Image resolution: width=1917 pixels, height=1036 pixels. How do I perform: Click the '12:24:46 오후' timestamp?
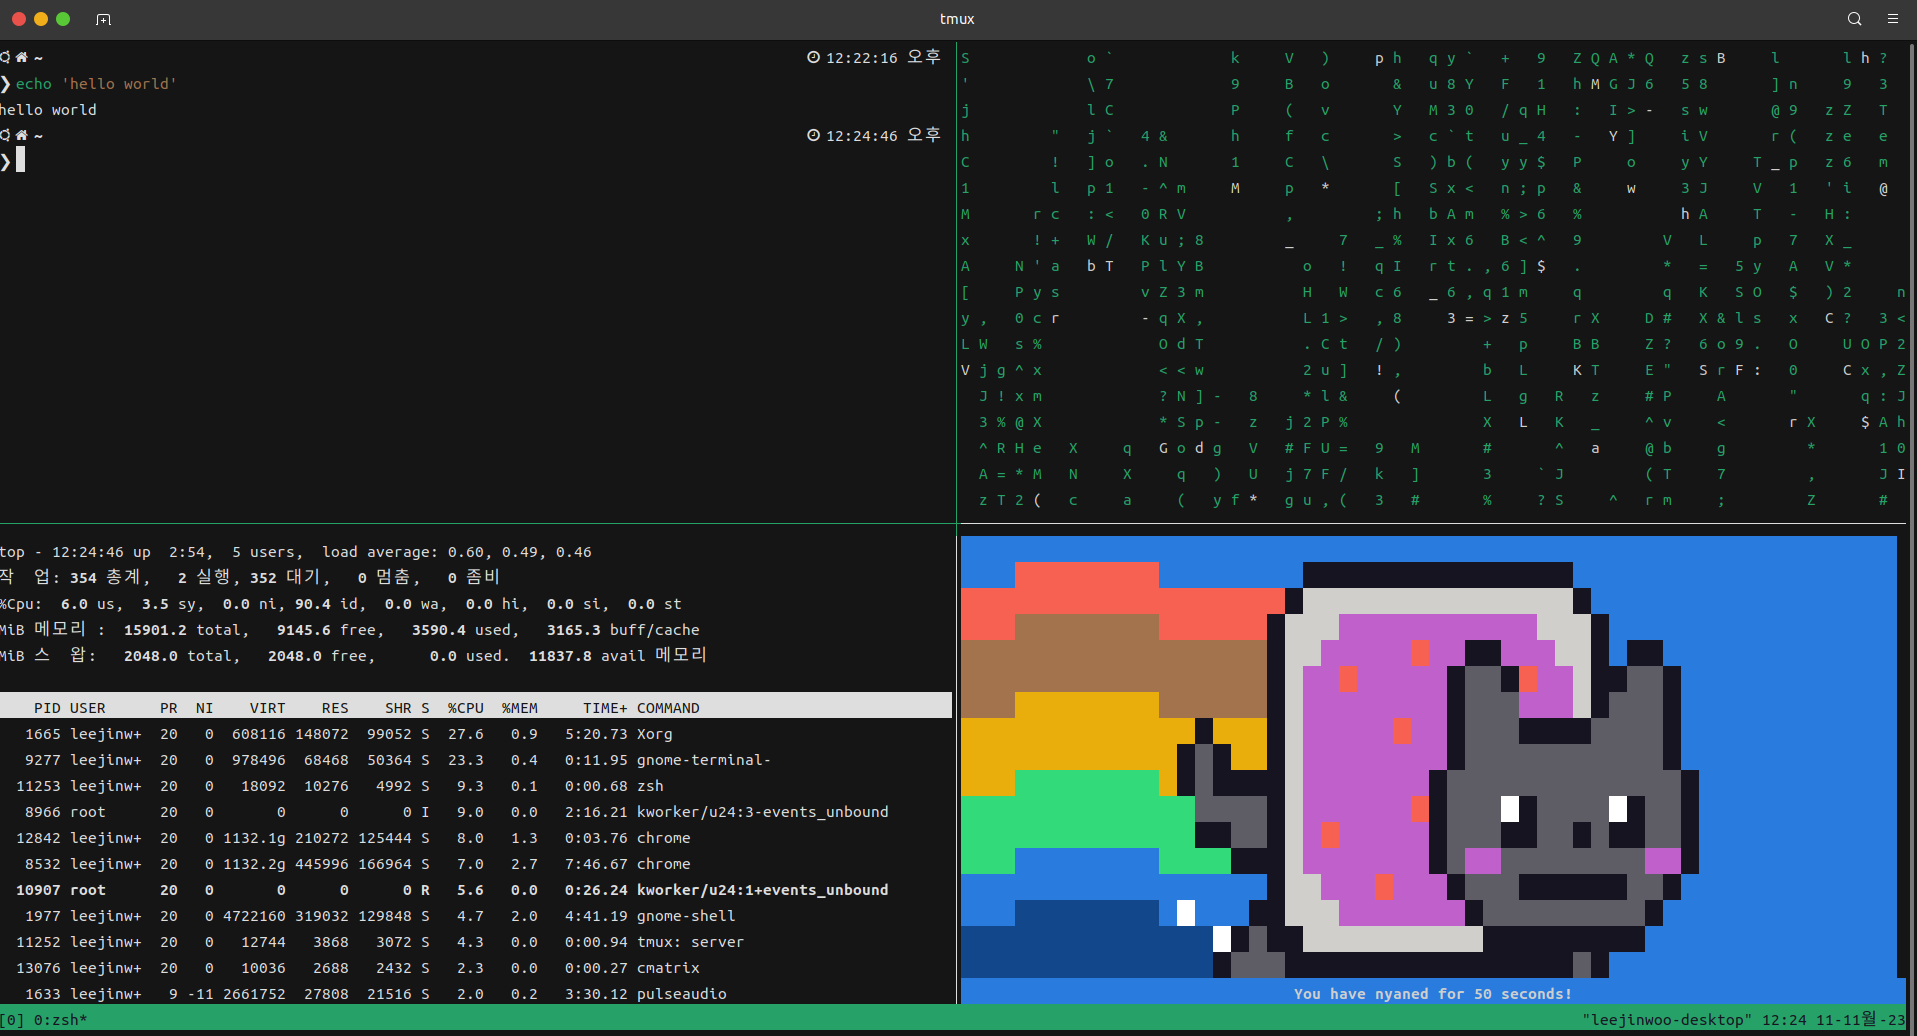point(883,135)
